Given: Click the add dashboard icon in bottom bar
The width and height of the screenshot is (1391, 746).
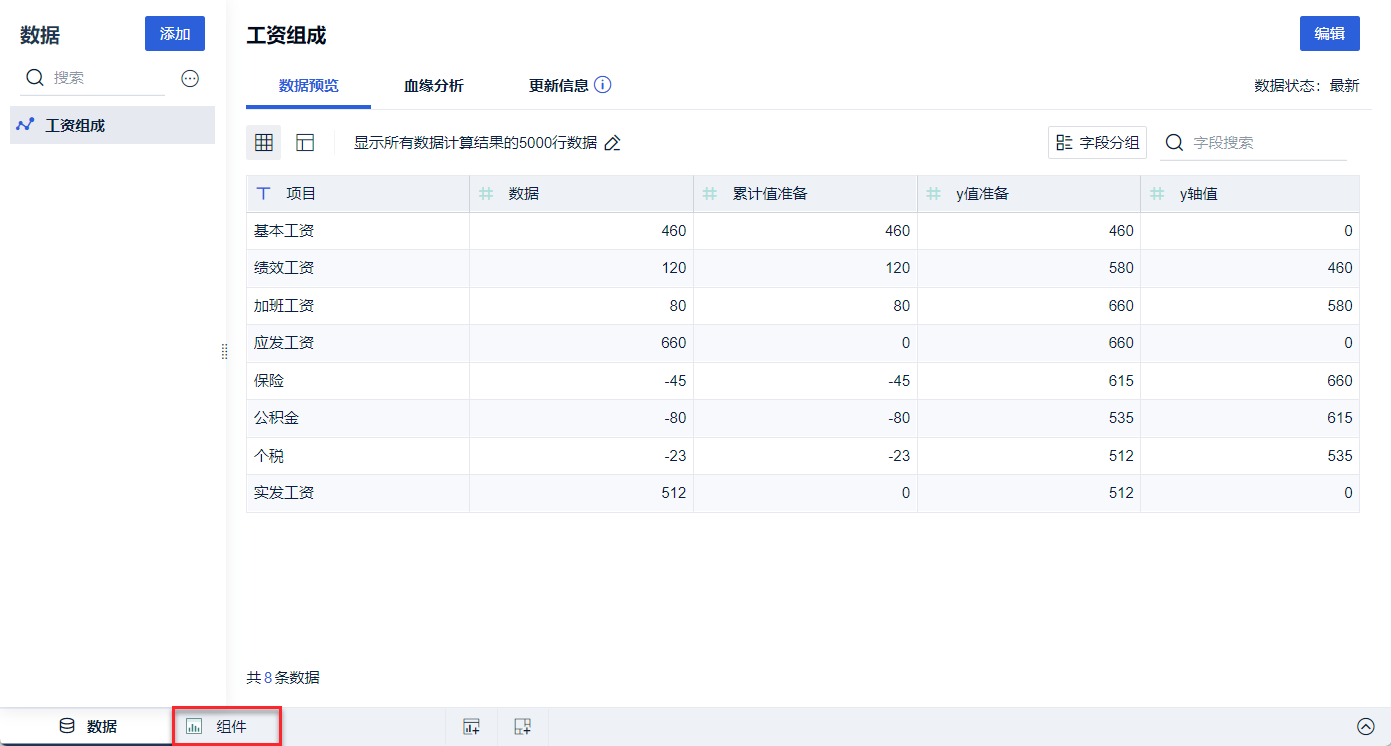Looking at the screenshot, I should [522, 727].
